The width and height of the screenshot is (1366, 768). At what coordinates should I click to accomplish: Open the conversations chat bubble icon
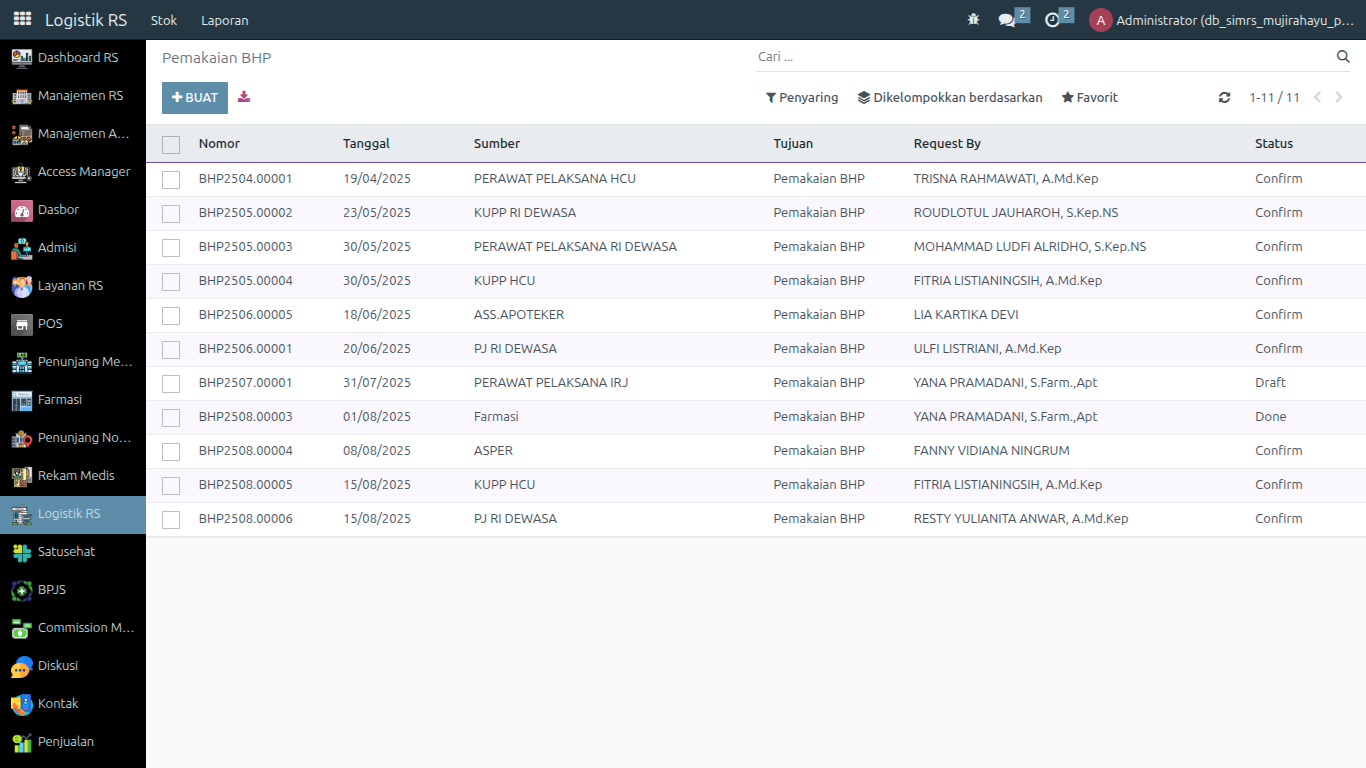click(1007, 20)
